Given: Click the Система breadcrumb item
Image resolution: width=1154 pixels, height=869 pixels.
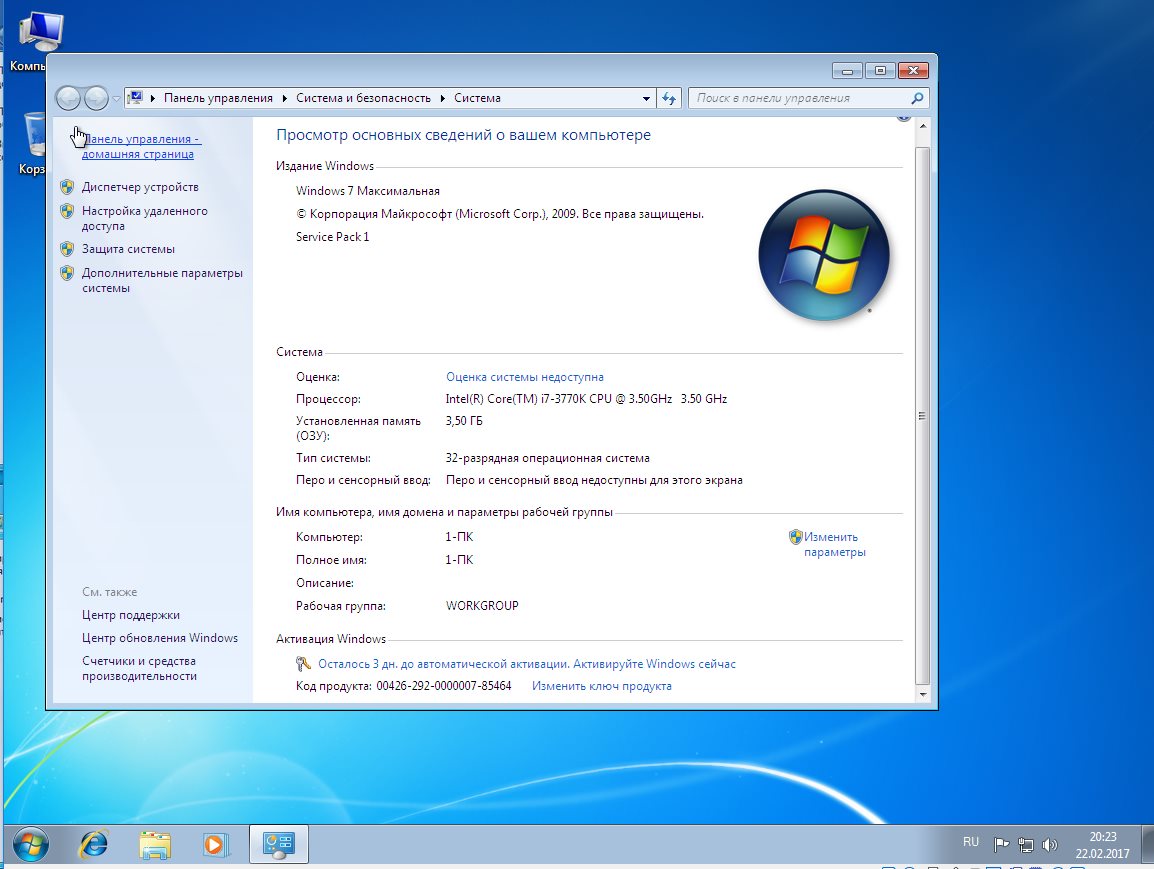Looking at the screenshot, I should point(477,98).
